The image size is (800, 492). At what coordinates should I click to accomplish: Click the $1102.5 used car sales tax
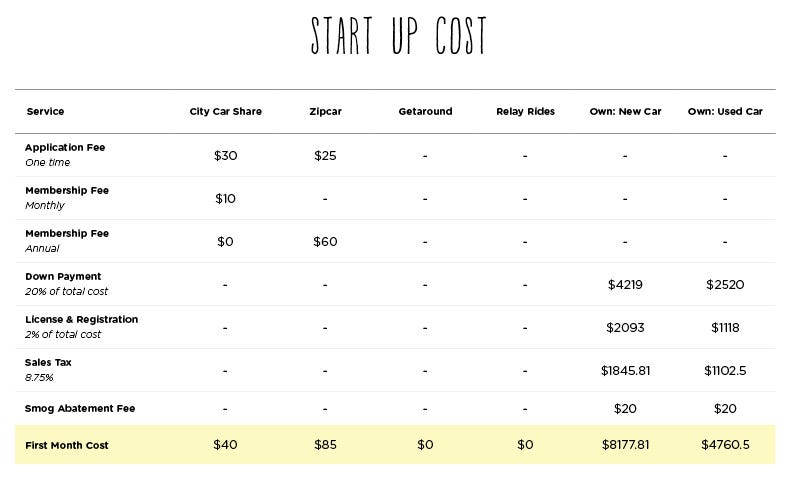725,371
